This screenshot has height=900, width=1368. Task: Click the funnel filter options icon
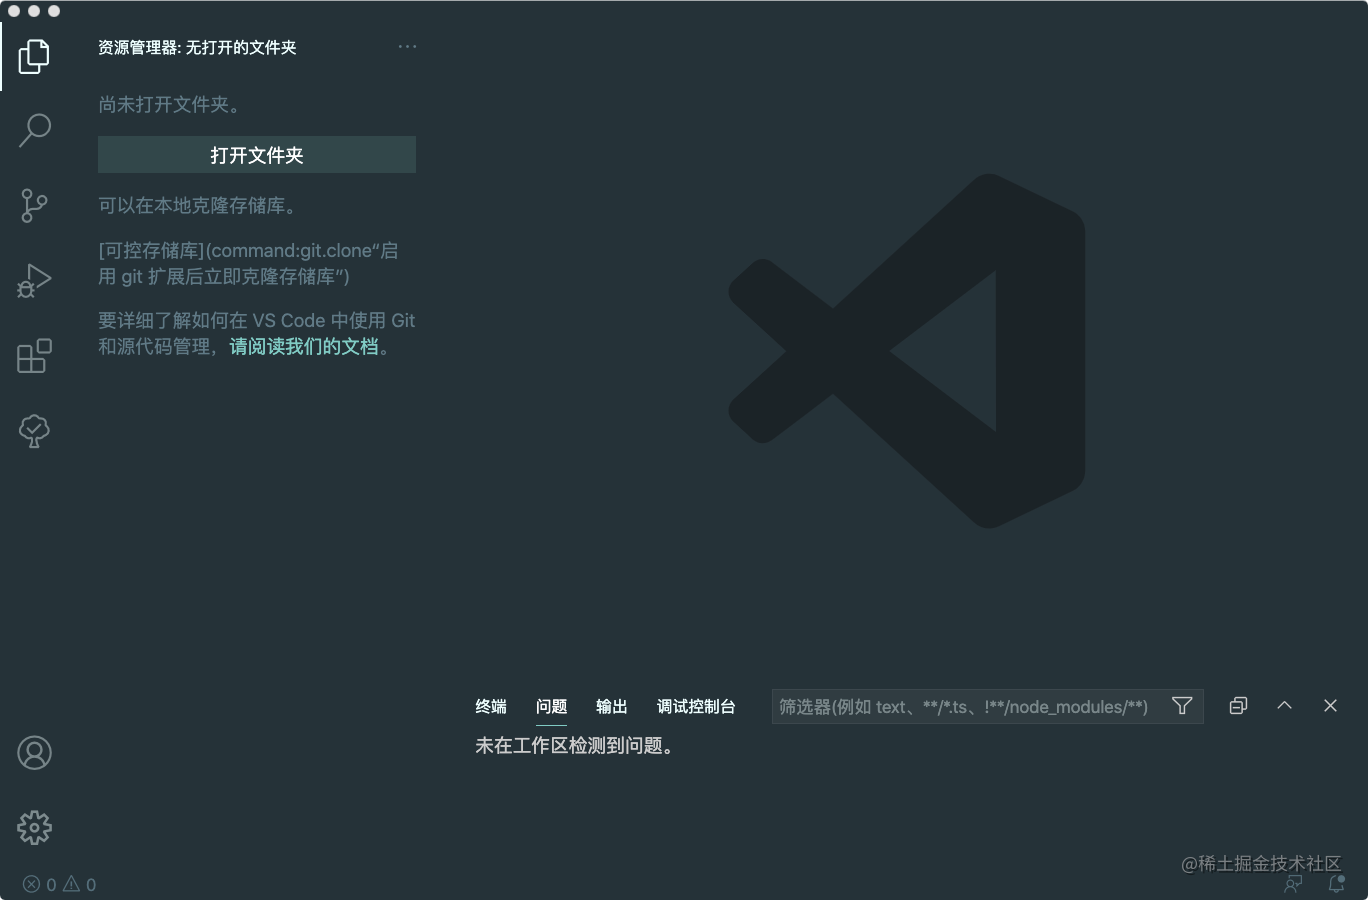click(1182, 706)
